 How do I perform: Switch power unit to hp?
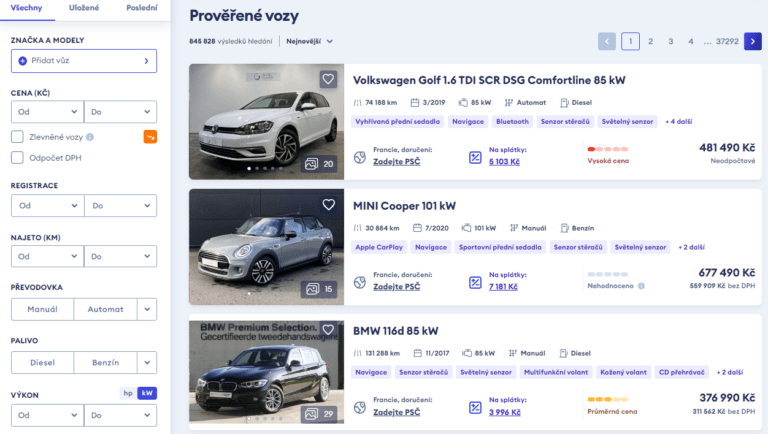pyautogui.click(x=127, y=393)
